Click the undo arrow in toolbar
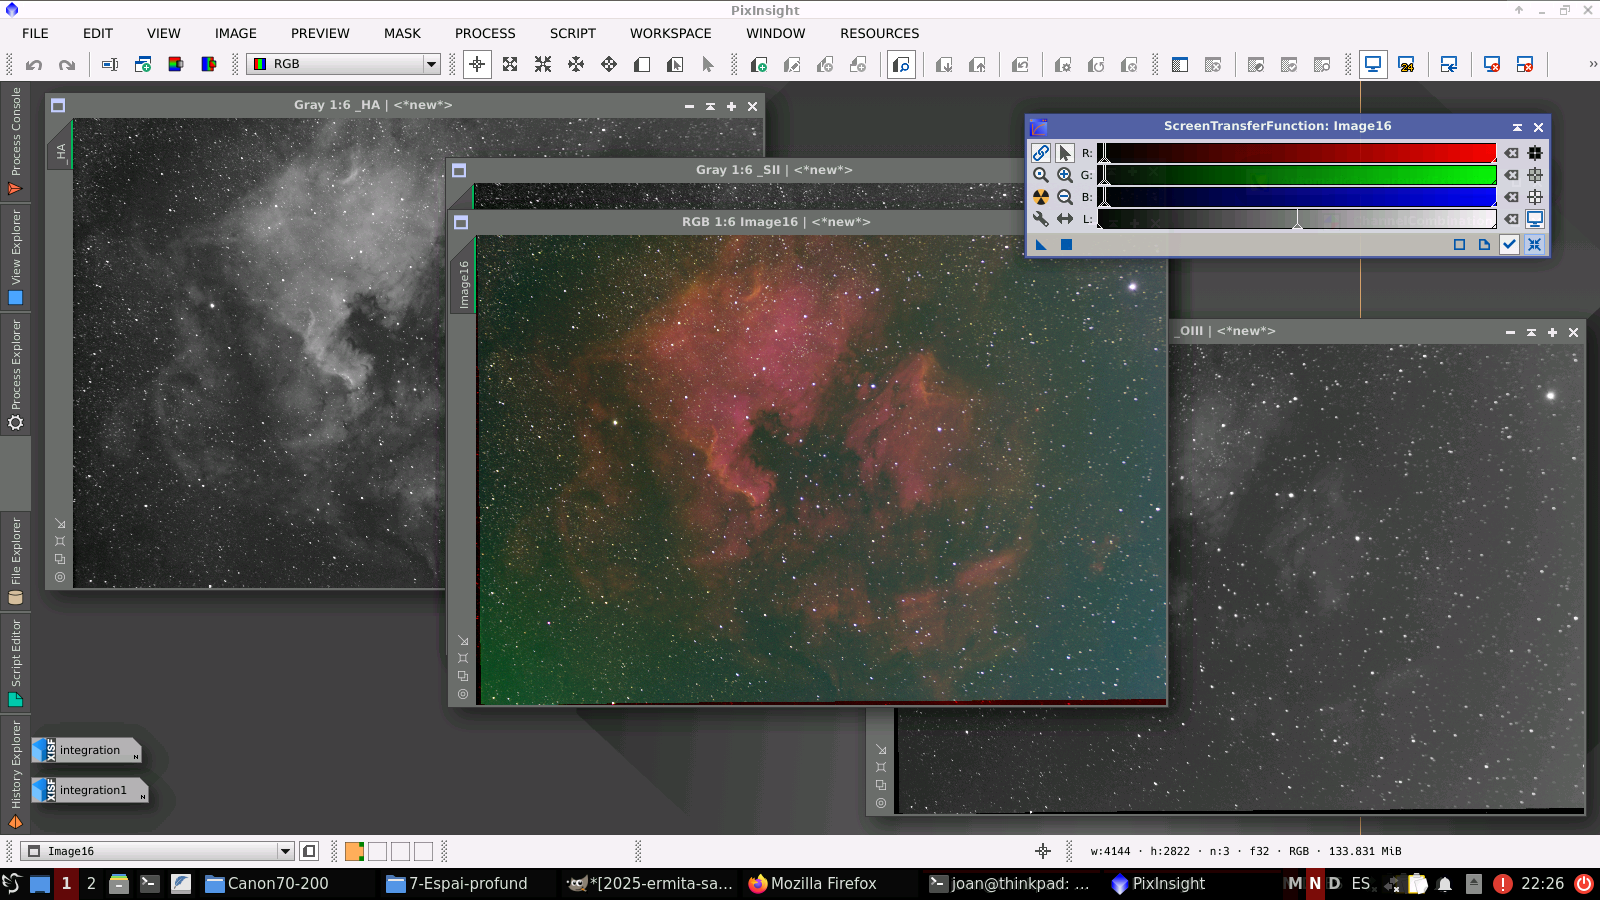Viewport: 1600px width, 900px height. coord(34,65)
